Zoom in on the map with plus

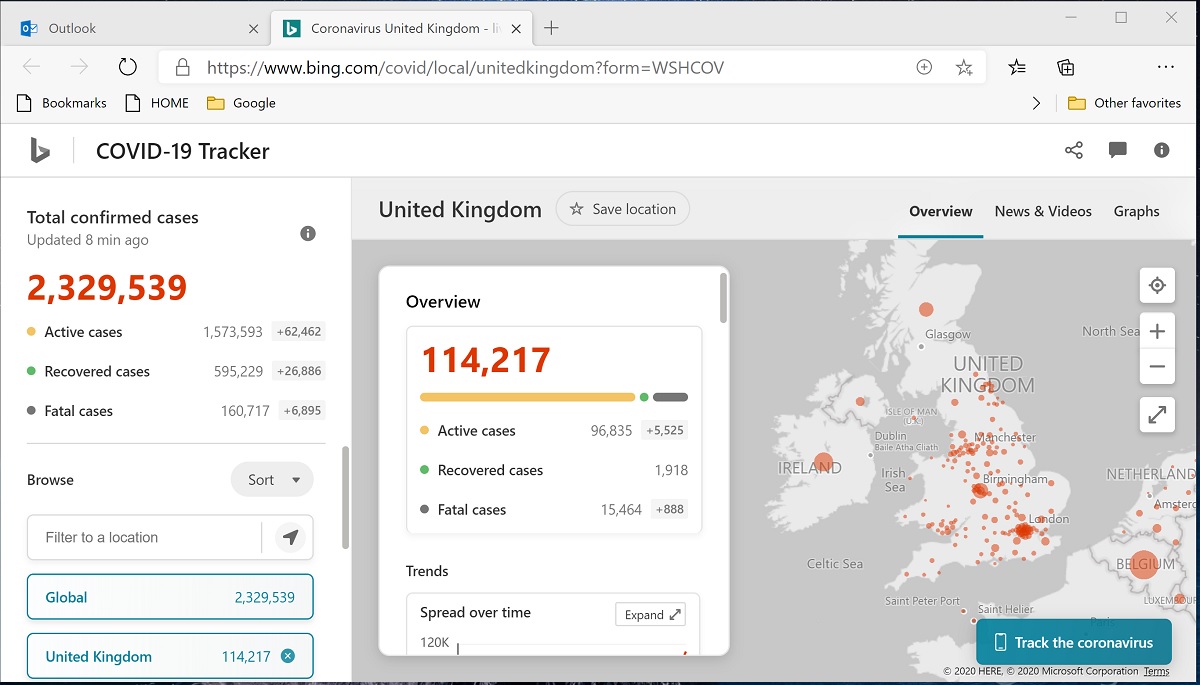click(x=1157, y=331)
